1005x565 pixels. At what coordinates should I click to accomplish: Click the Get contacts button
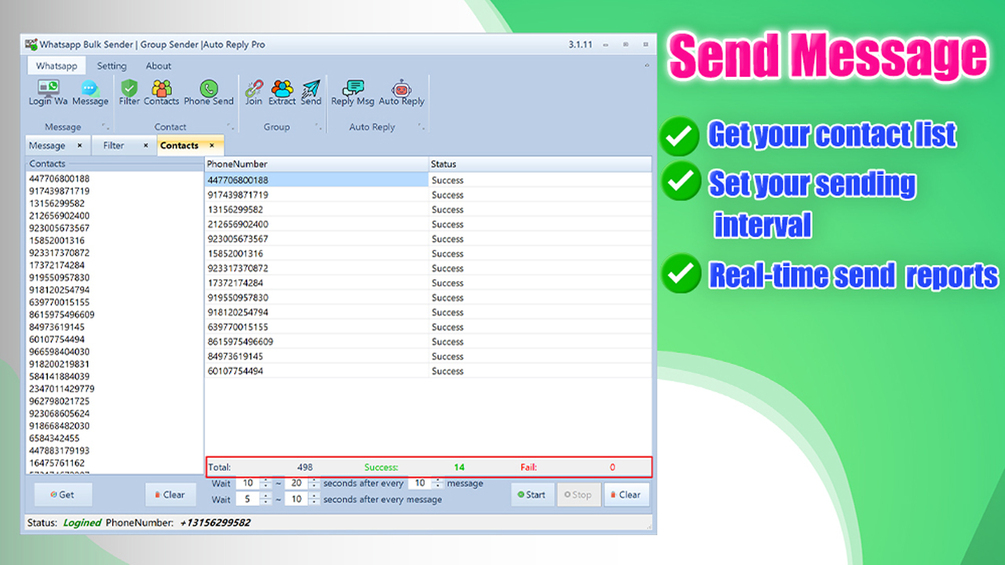click(x=63, y=495)
